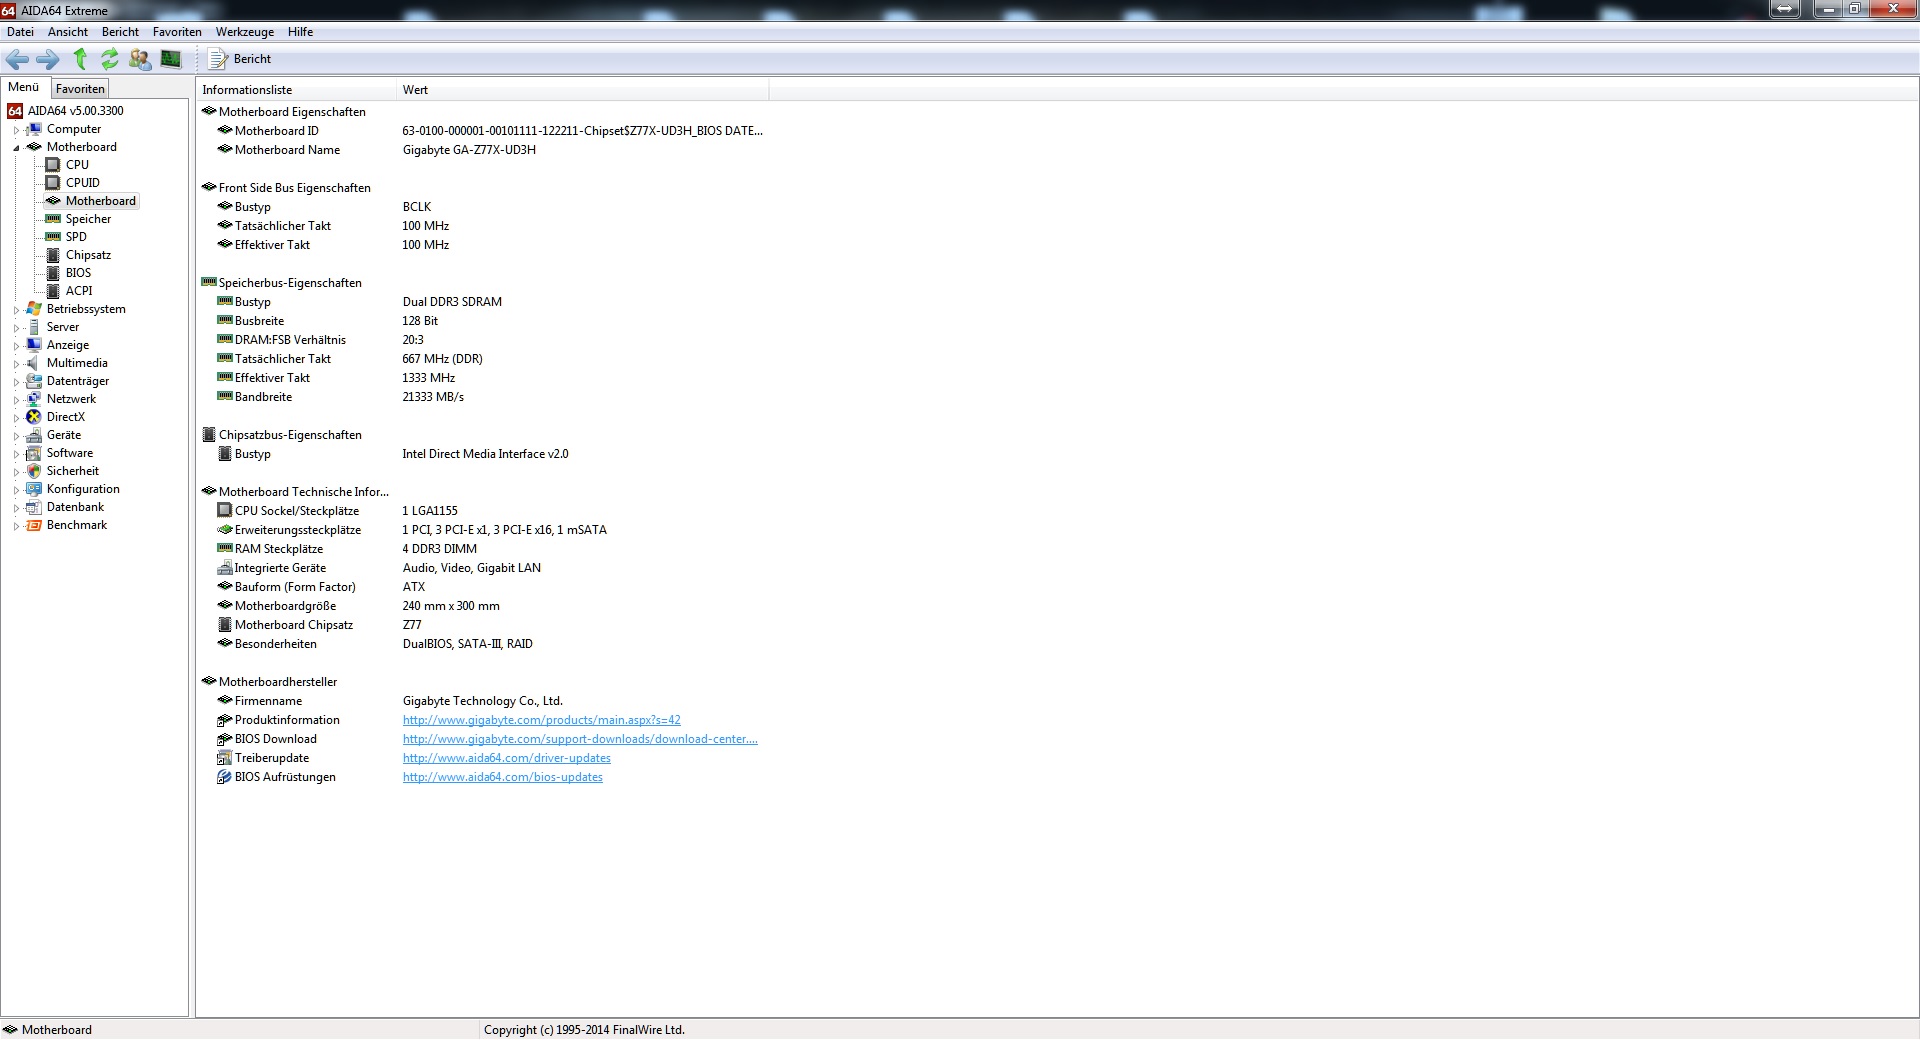The image size is (1920, 1040).
Task: Open the Datei menu
Action: (x=20, y=32)
